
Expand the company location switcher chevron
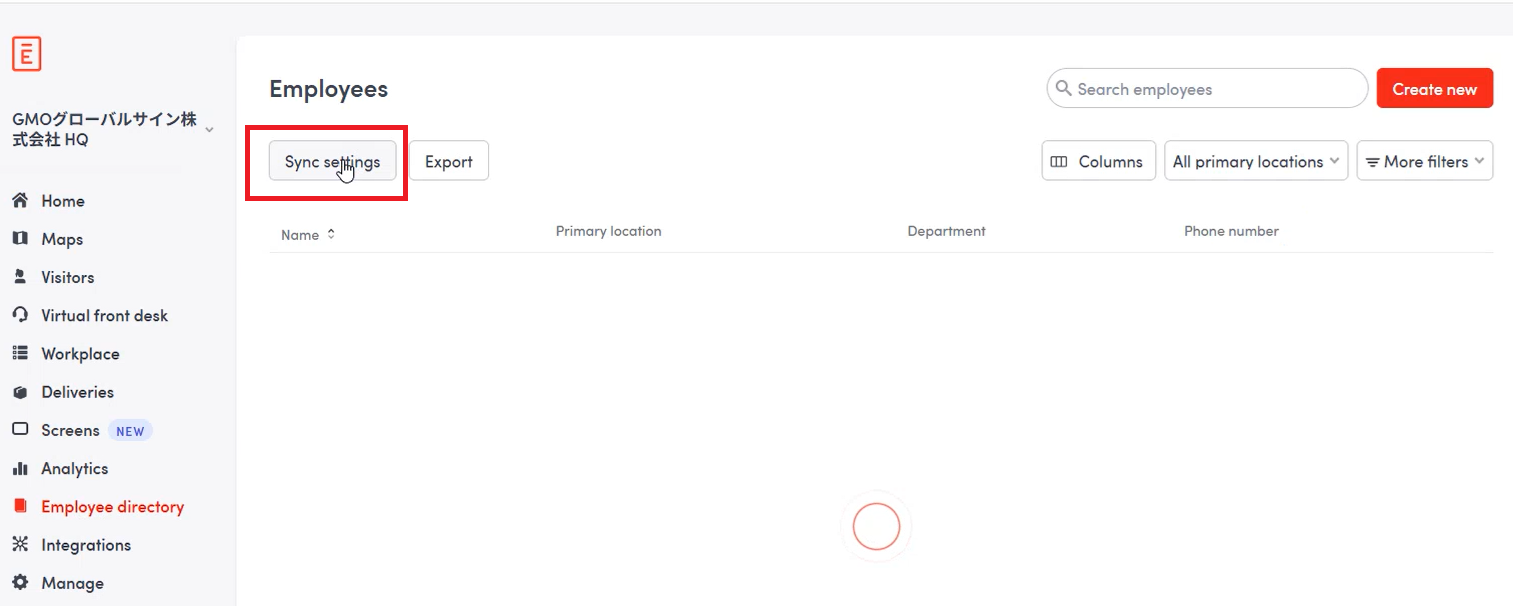(x=209, y=130)
